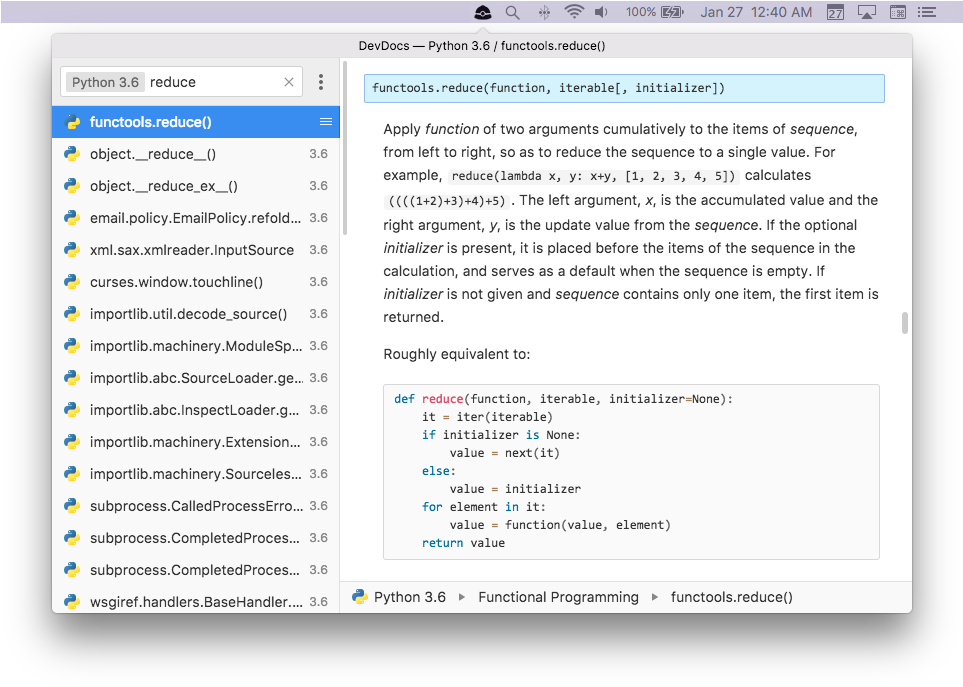
Task: Click Python icon beside importlib.abc.SourceLoader.ge...
Action: click(72, 378)
